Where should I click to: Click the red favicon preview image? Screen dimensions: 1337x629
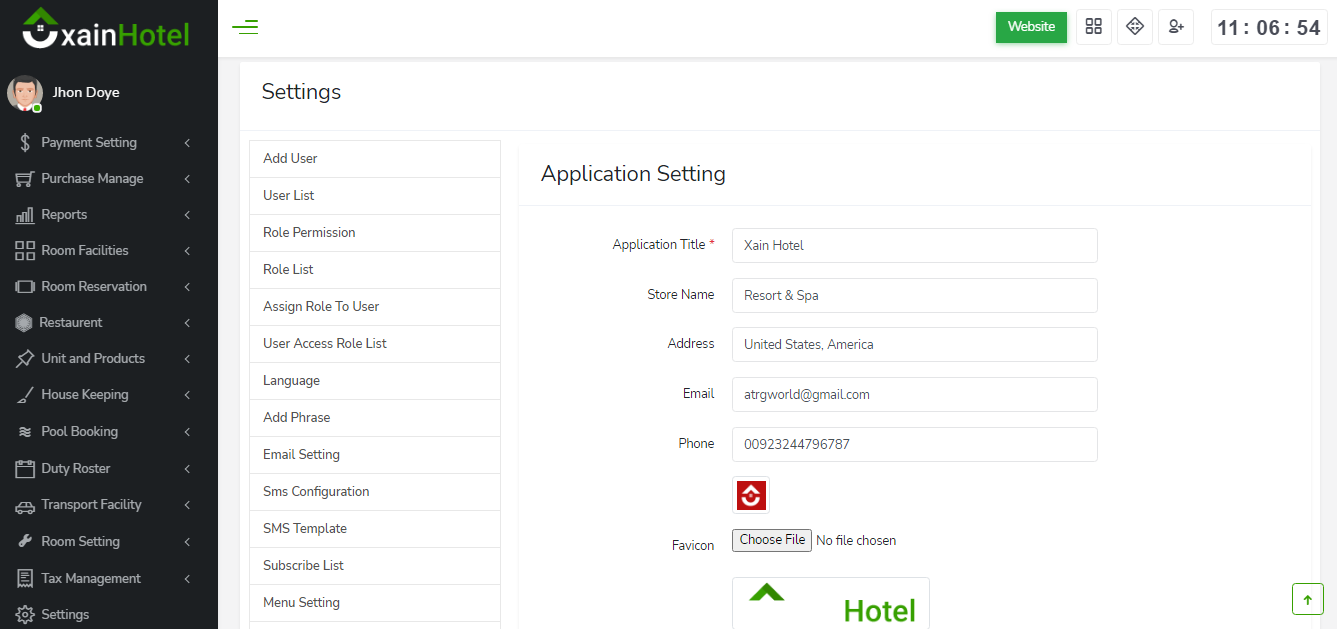click(751, 495)
